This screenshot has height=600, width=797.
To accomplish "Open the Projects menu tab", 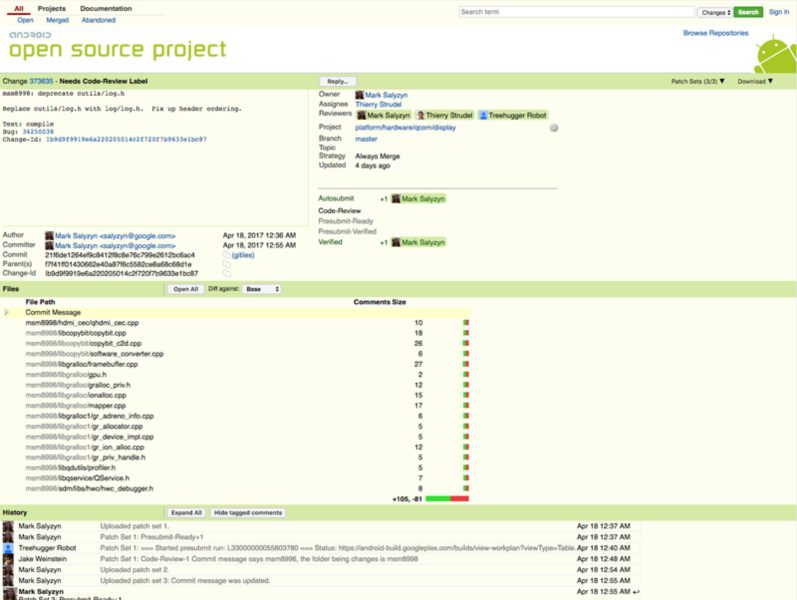I will point(51,8).
